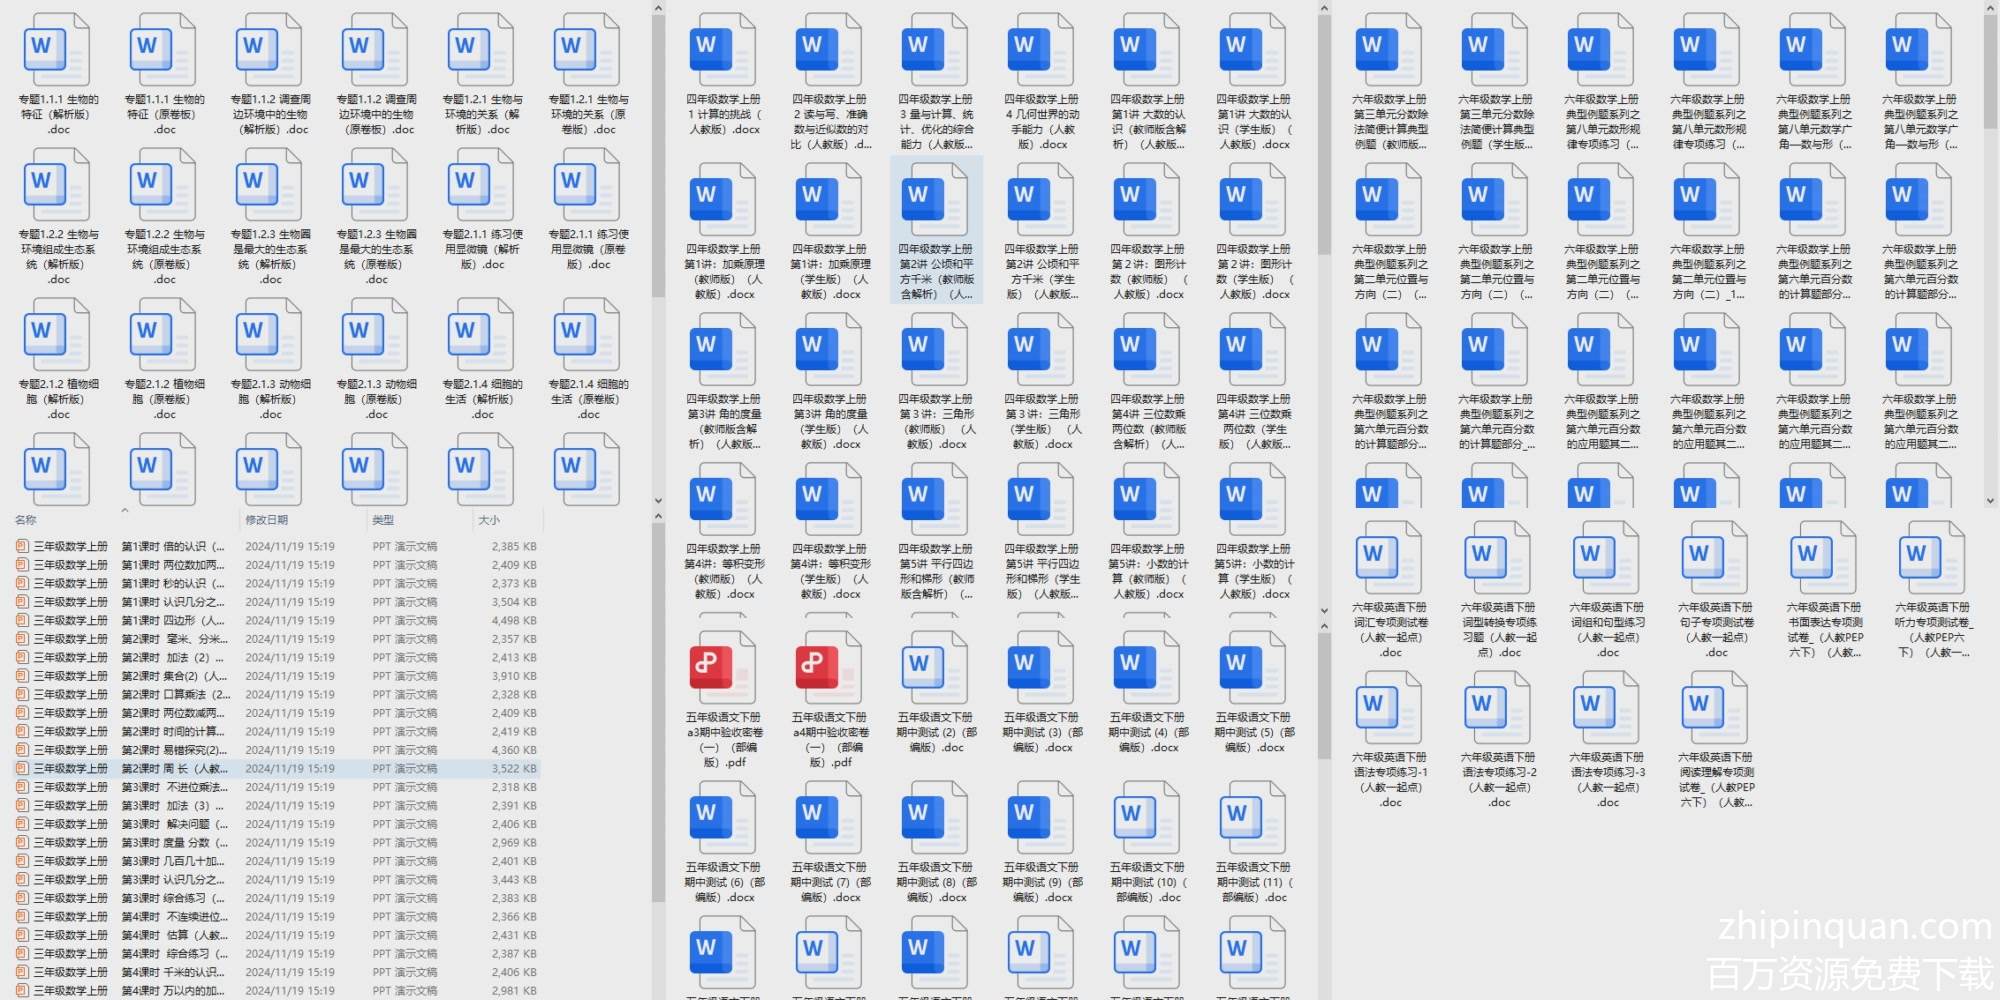Select the 专题1.1.1 生物的特征（解析版）Word file
This screenshot has height=1000, width=2000.
click(x=59, y=75)
